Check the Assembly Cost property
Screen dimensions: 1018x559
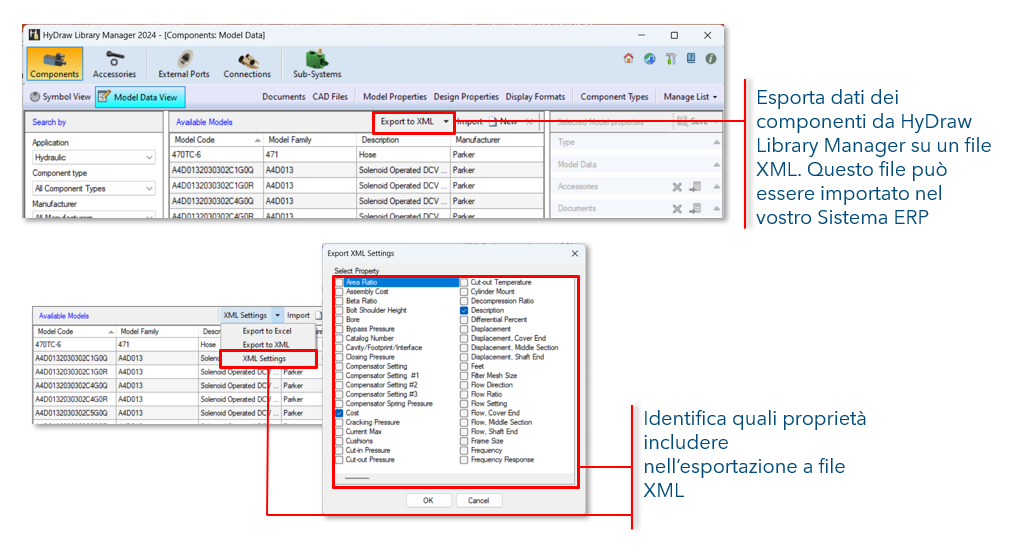click(x=339, y=292)
